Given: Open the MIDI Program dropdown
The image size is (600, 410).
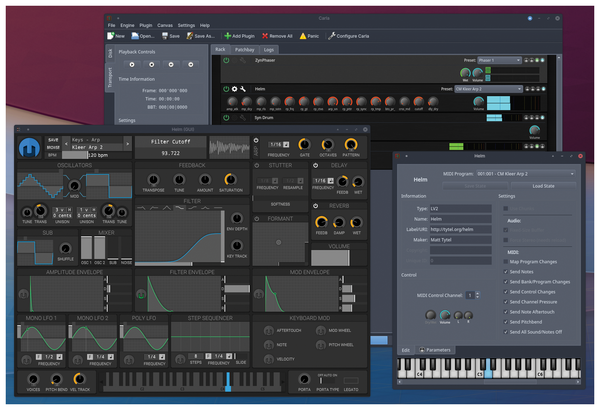Looking at the screenshot, I should pyautogui.click(x=525, y=173).
